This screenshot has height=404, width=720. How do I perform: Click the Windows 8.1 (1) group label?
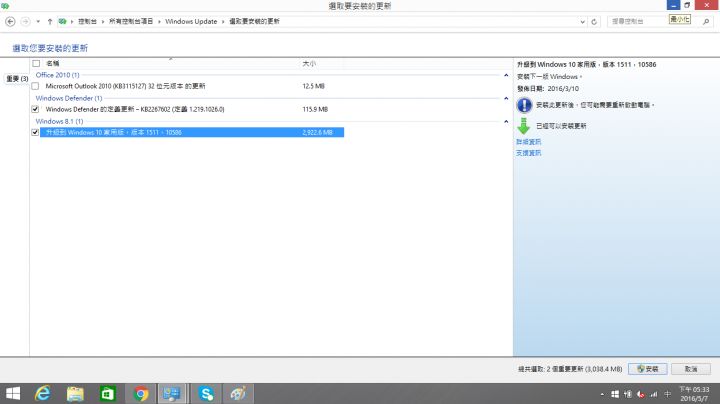59,121
